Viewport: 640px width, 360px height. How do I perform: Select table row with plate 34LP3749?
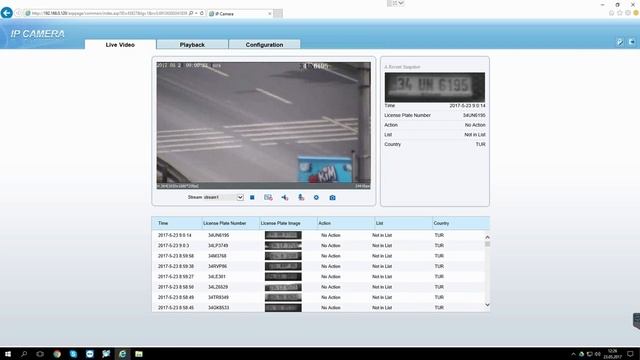[x=318, y=246]
